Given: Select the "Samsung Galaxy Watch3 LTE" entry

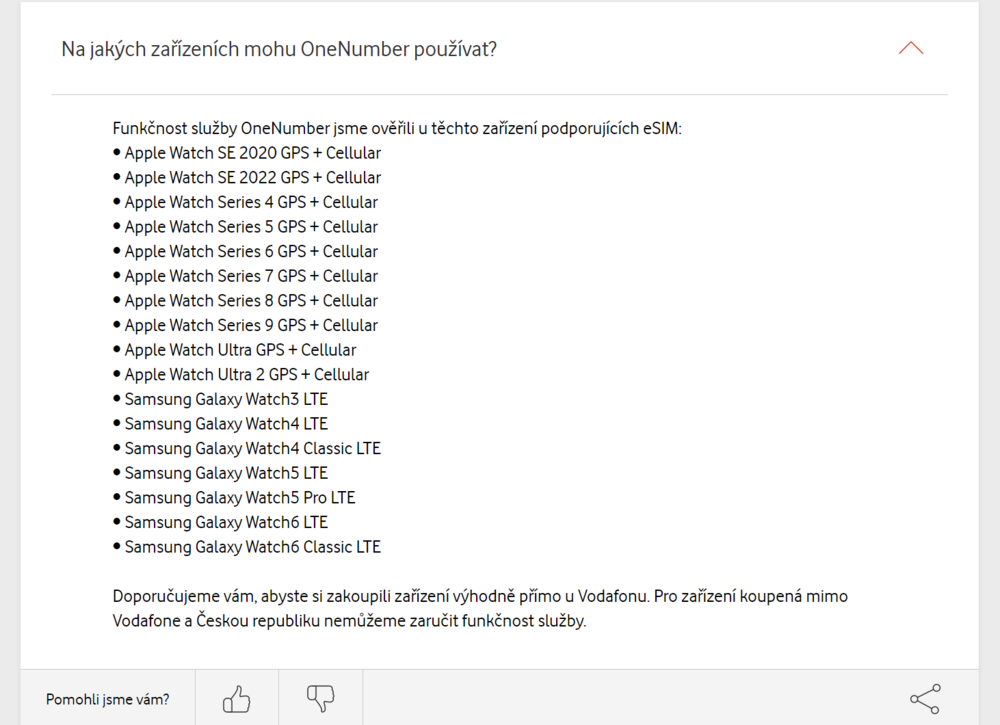Looking at the screenshot, I should pos(226,399).
